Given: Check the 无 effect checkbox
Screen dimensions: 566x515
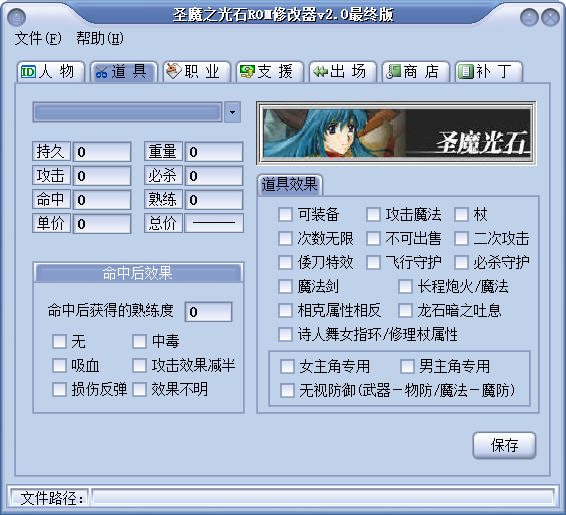Looking at the screenshot, I should coord(59,341).
